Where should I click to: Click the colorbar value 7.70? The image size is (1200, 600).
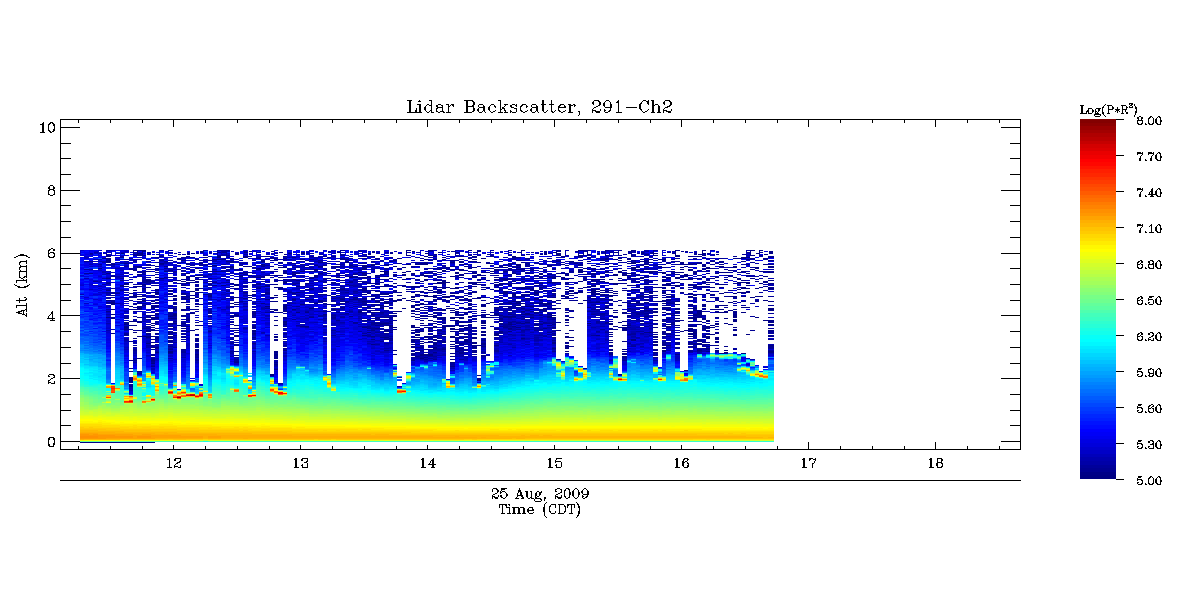coord(1148,157)
